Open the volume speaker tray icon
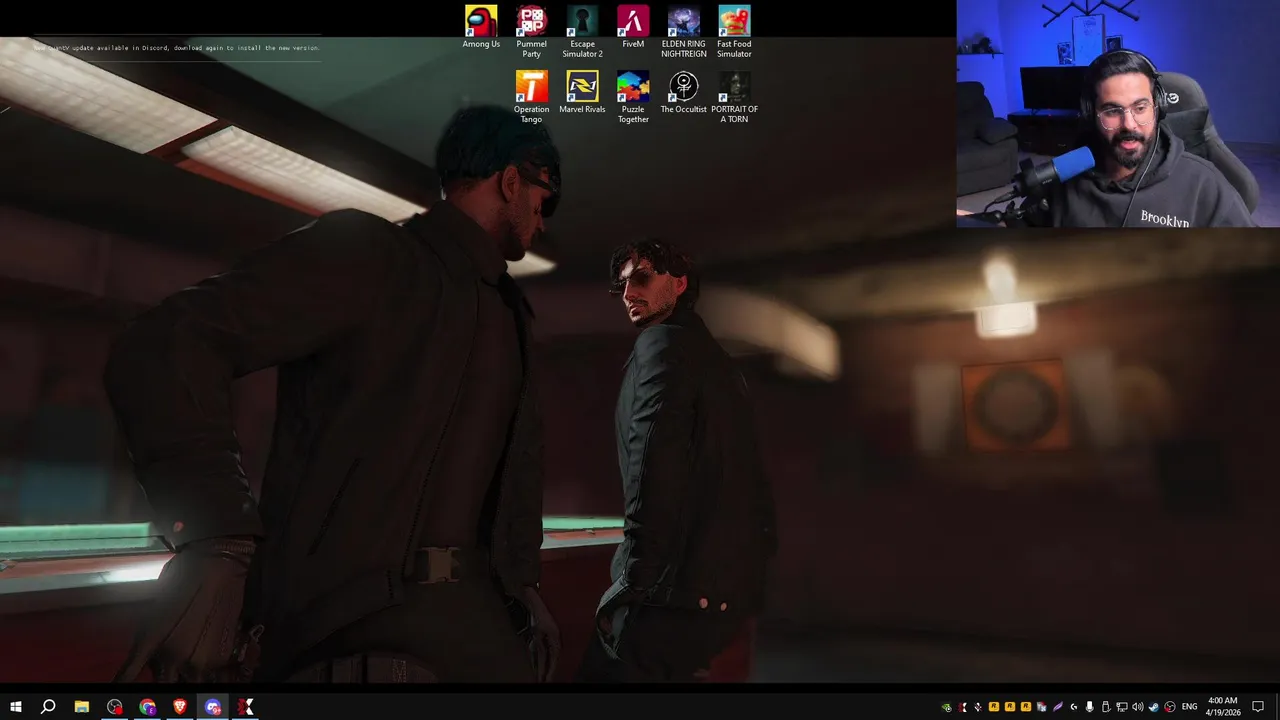The height and width of the screenshot is (720, 1280). click(x=1138, y=707)
